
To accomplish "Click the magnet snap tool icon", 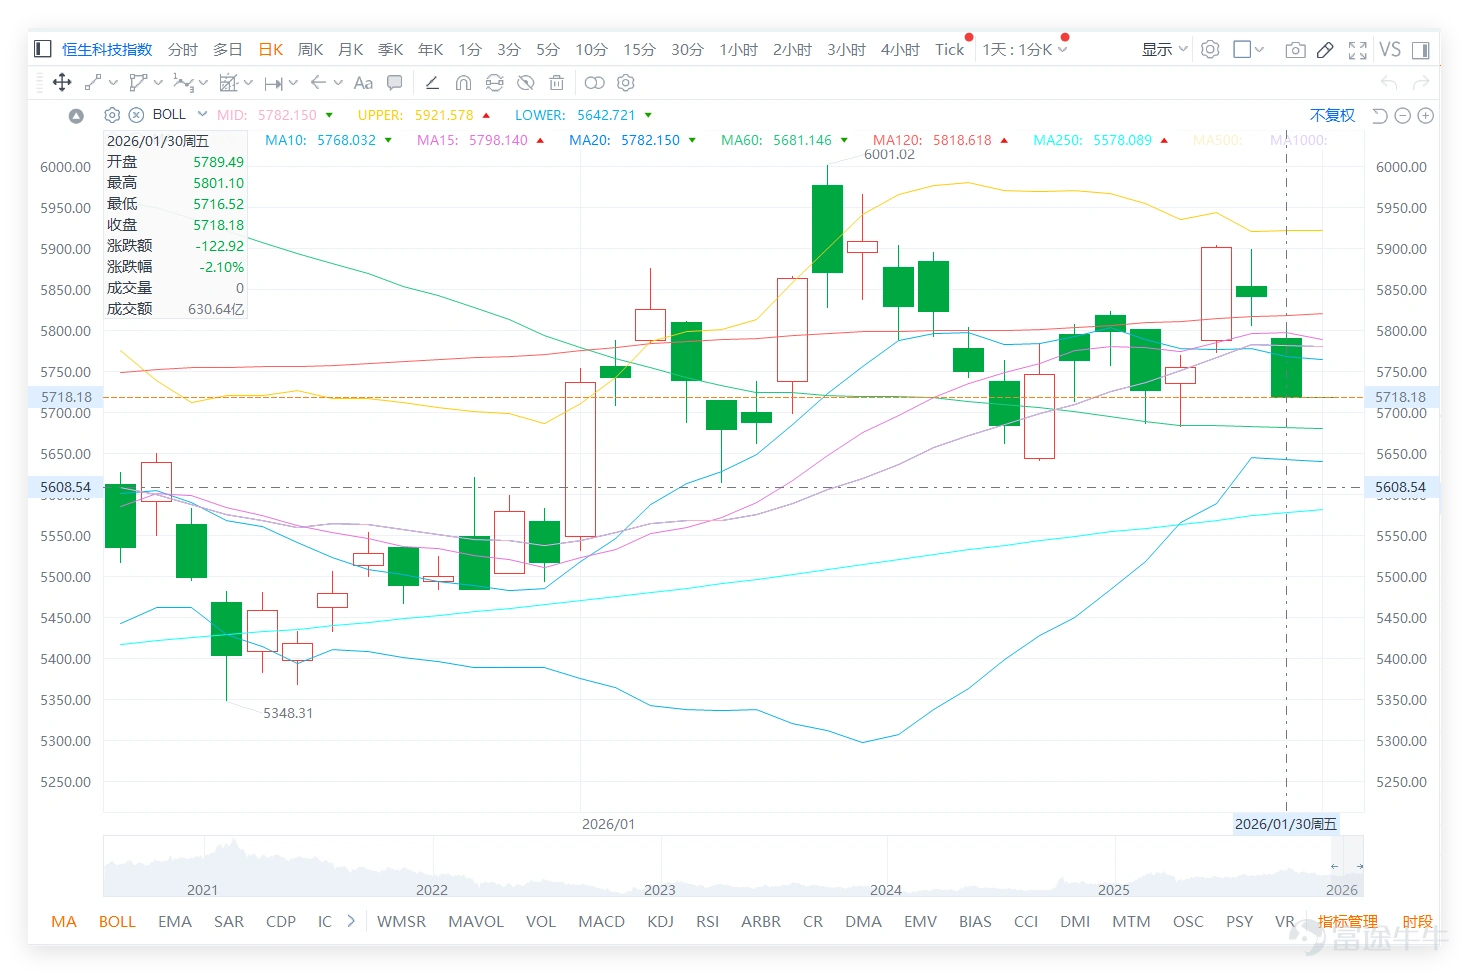I will [x=463, y=83].
